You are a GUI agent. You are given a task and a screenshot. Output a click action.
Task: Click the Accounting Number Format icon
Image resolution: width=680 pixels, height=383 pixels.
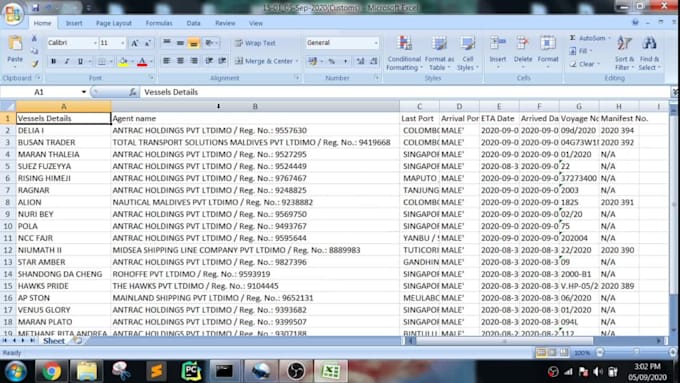coord(313,61)
